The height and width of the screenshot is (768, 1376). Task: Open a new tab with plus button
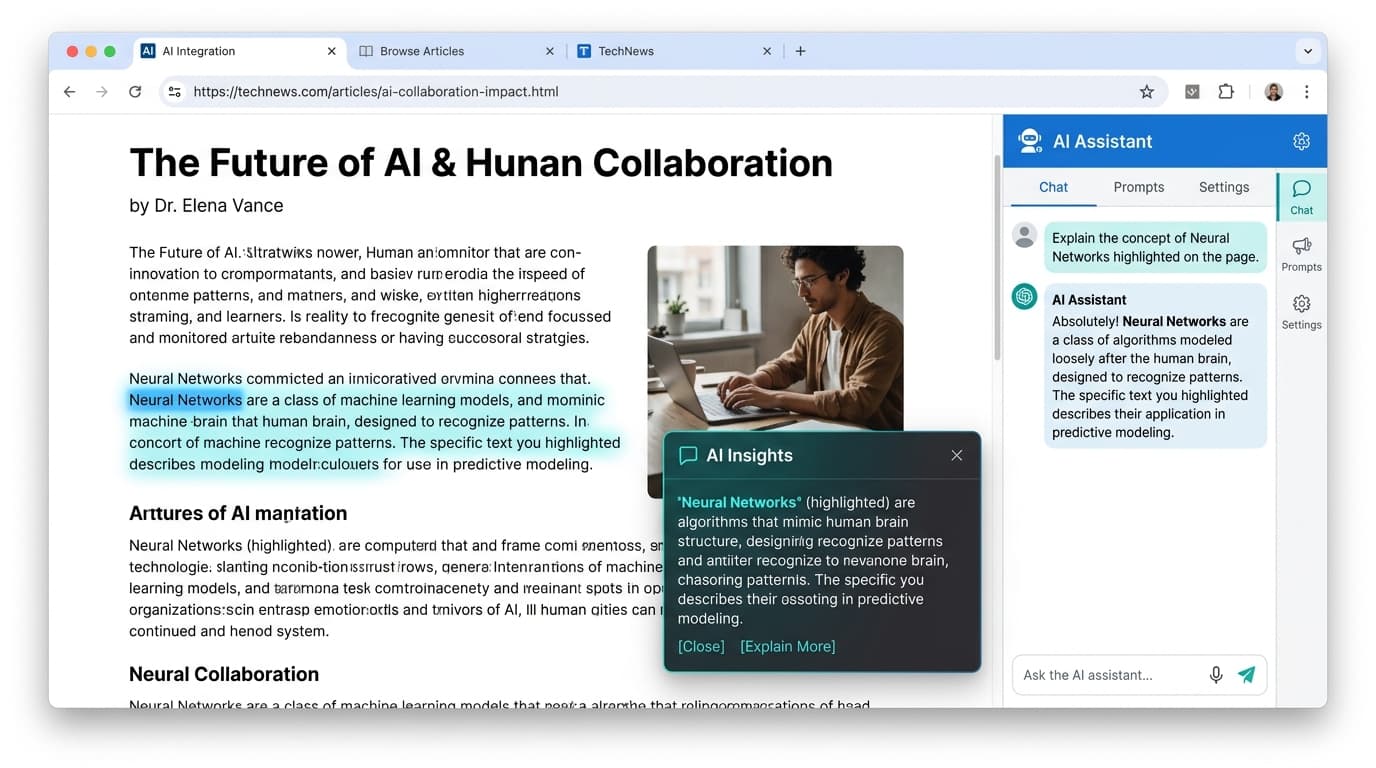click(800, 51)
